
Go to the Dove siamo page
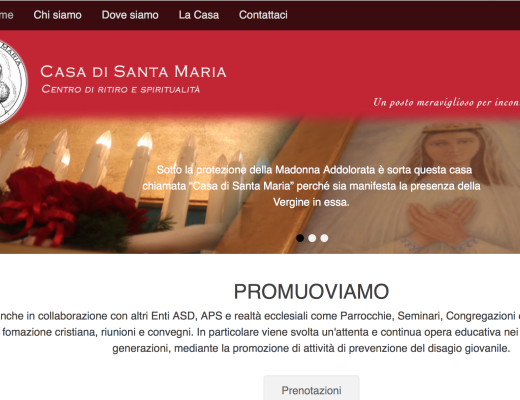point(130,15)
